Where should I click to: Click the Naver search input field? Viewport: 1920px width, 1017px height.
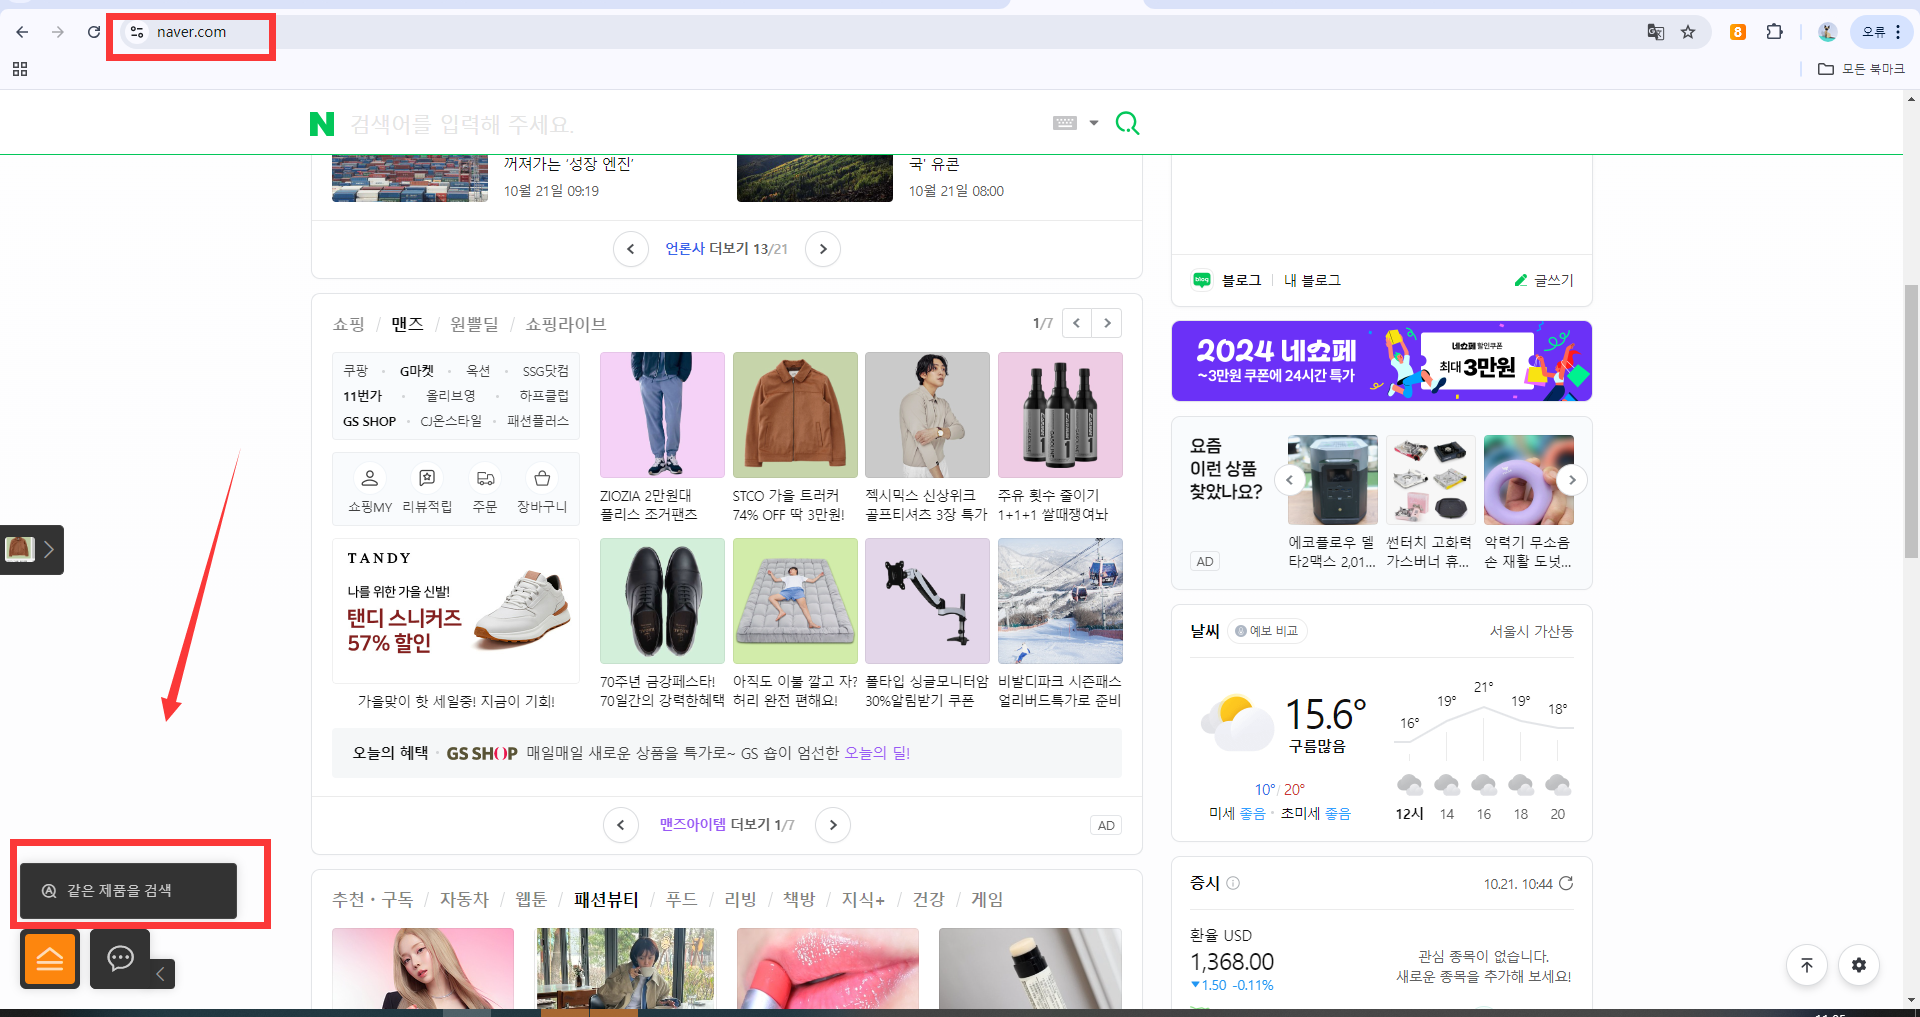690,124
